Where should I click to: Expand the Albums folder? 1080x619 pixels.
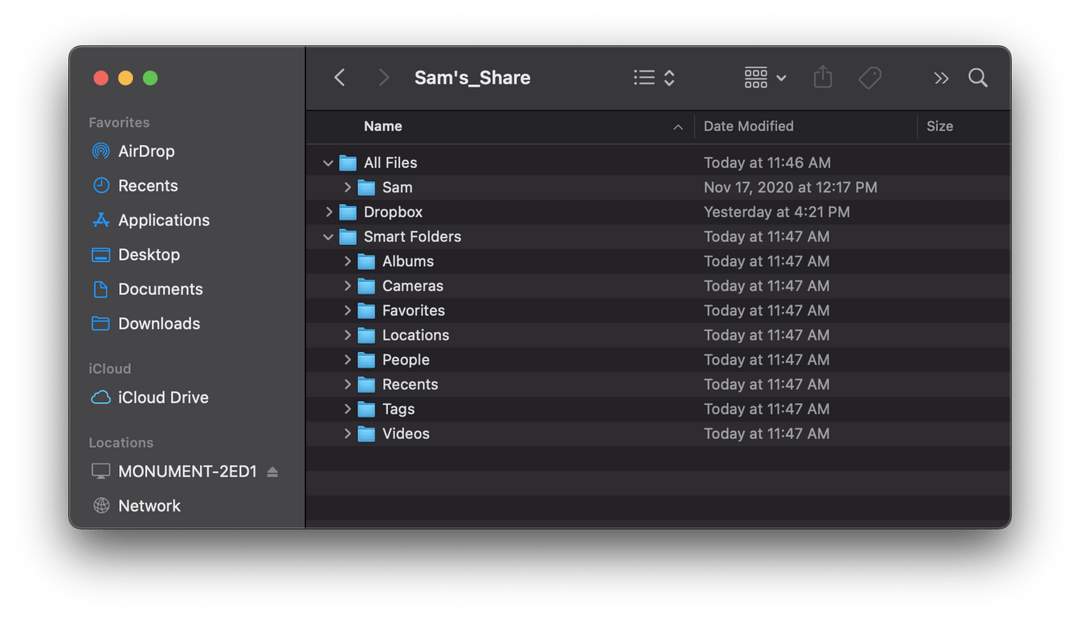click(347, 261)
